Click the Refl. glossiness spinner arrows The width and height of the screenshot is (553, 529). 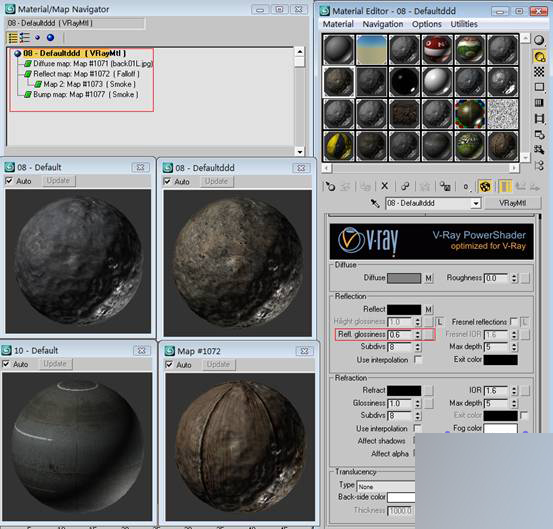coord(418,334)
